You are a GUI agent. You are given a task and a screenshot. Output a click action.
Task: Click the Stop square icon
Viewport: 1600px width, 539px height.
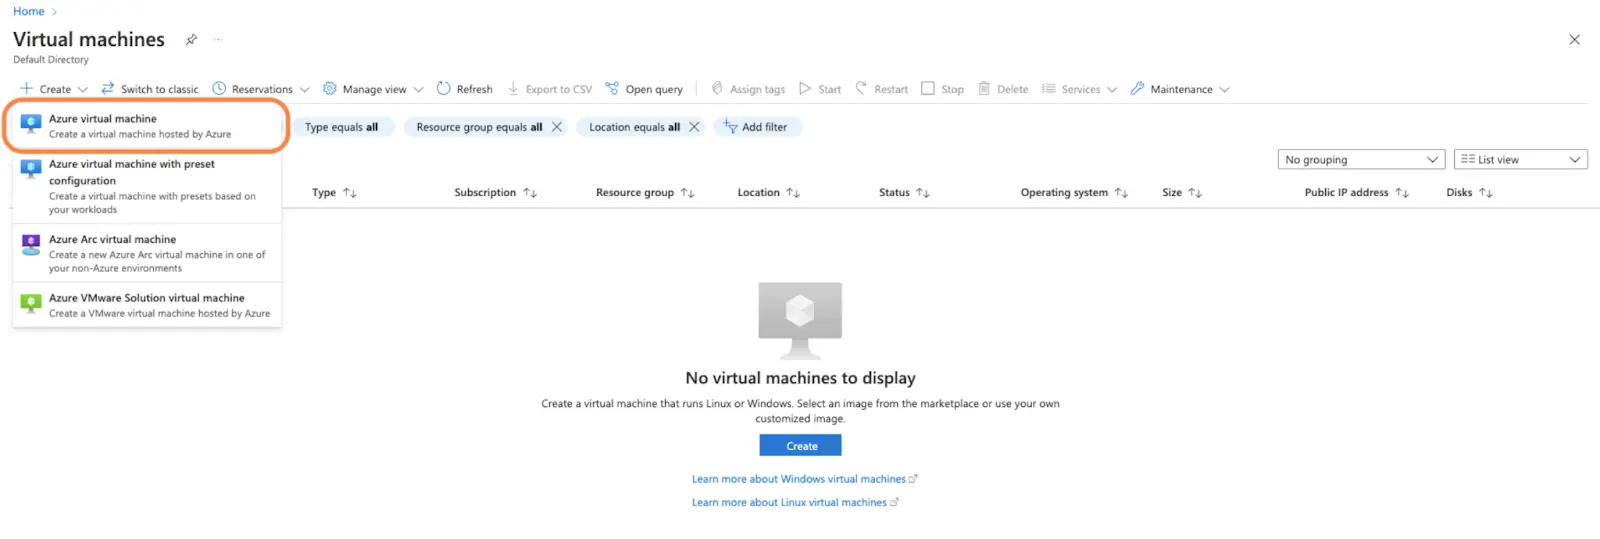928,89
